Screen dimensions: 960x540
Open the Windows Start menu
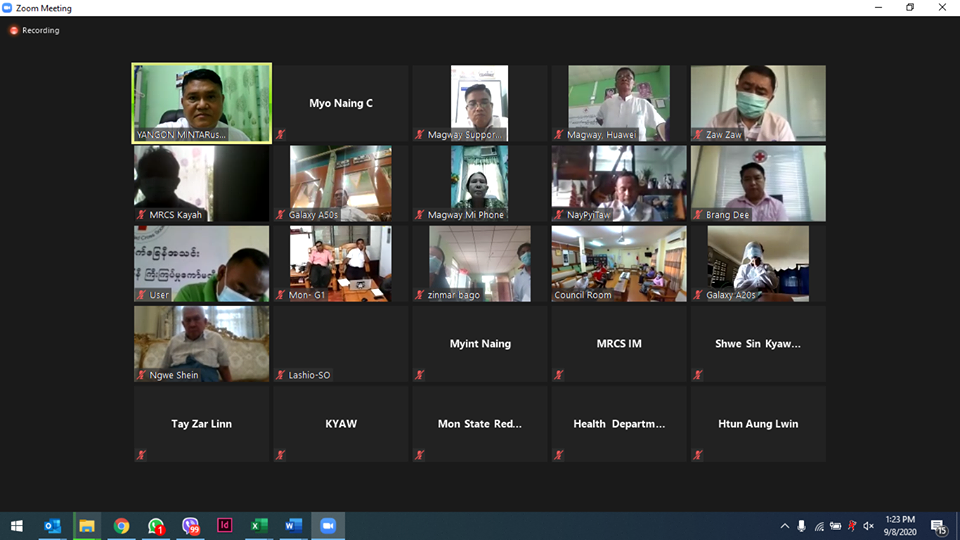[17, 526]
